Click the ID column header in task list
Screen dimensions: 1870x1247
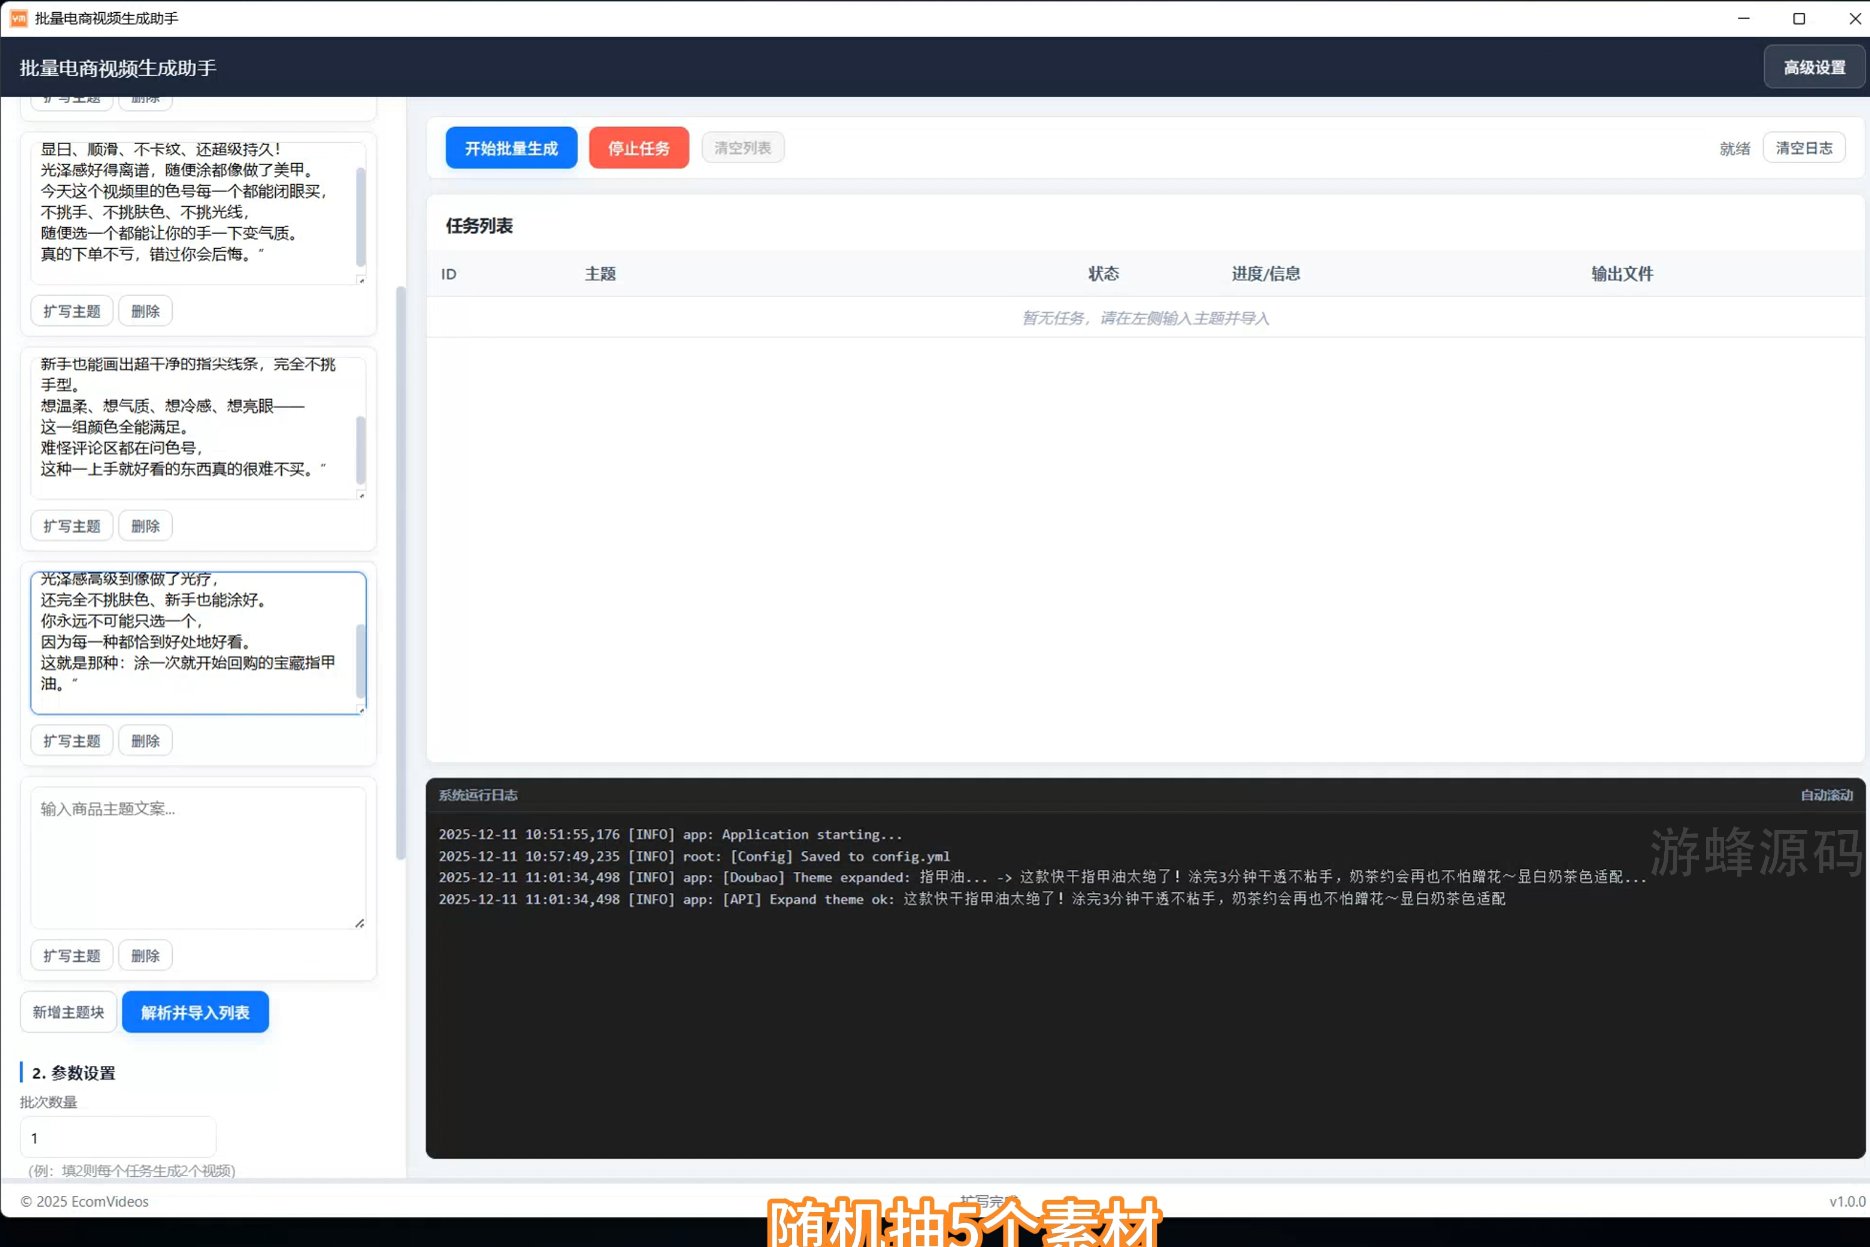point(449,274)
